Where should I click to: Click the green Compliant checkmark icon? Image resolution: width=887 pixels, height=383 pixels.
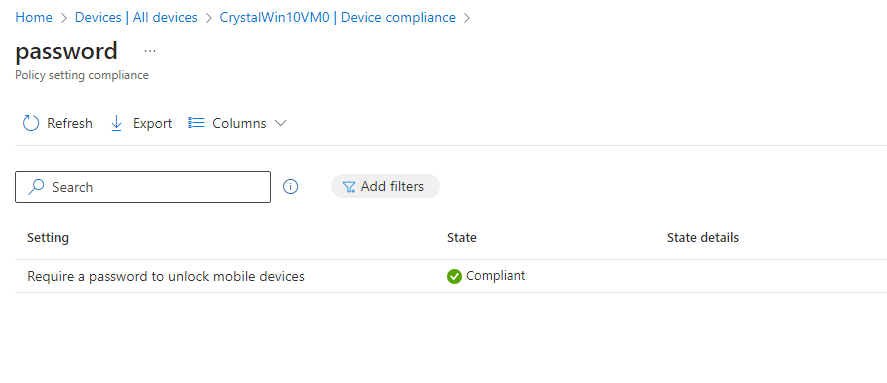coord(454,277)
